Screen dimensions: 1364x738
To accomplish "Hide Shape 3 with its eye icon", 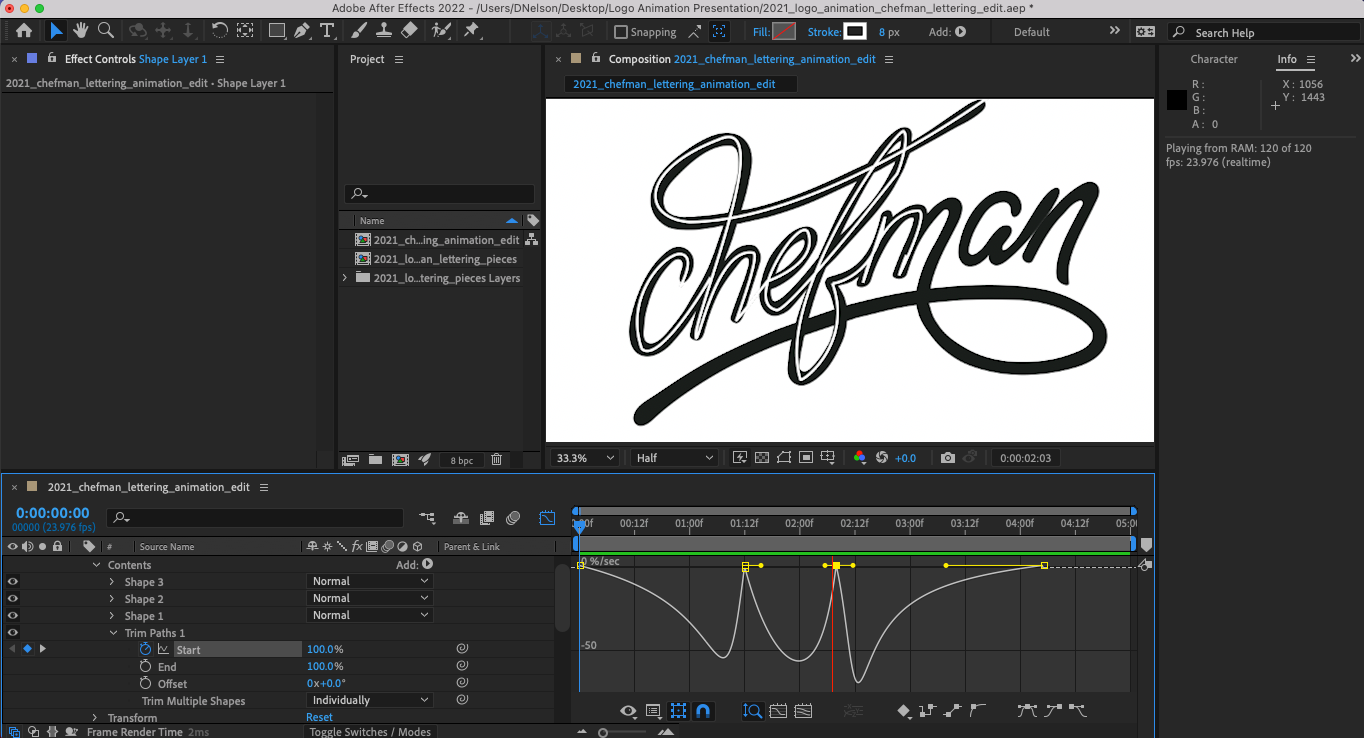I will [13, 582].
